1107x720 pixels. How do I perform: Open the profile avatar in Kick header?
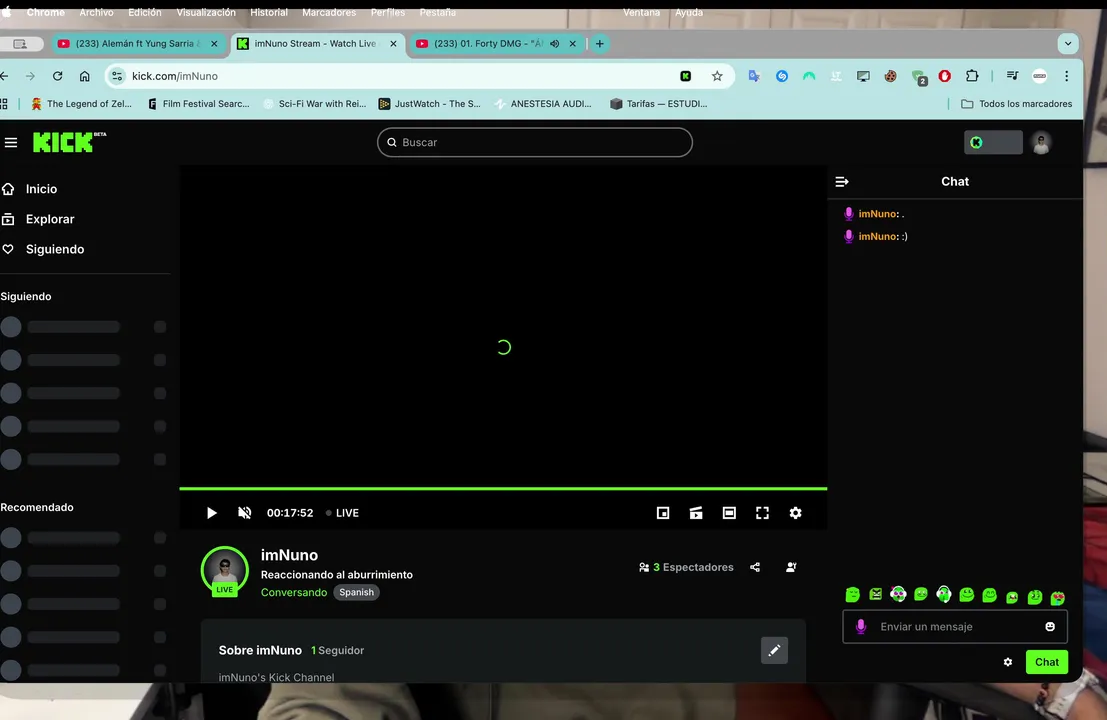pyautogui.click(x=1041, y=143)
